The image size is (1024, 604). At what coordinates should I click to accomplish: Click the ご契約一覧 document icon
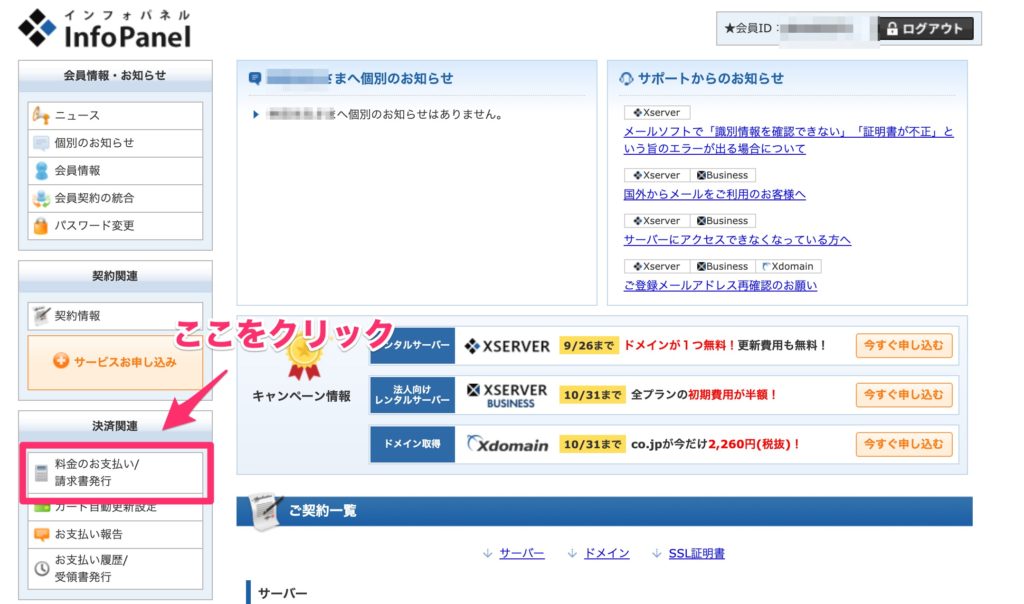pos(266,511)
